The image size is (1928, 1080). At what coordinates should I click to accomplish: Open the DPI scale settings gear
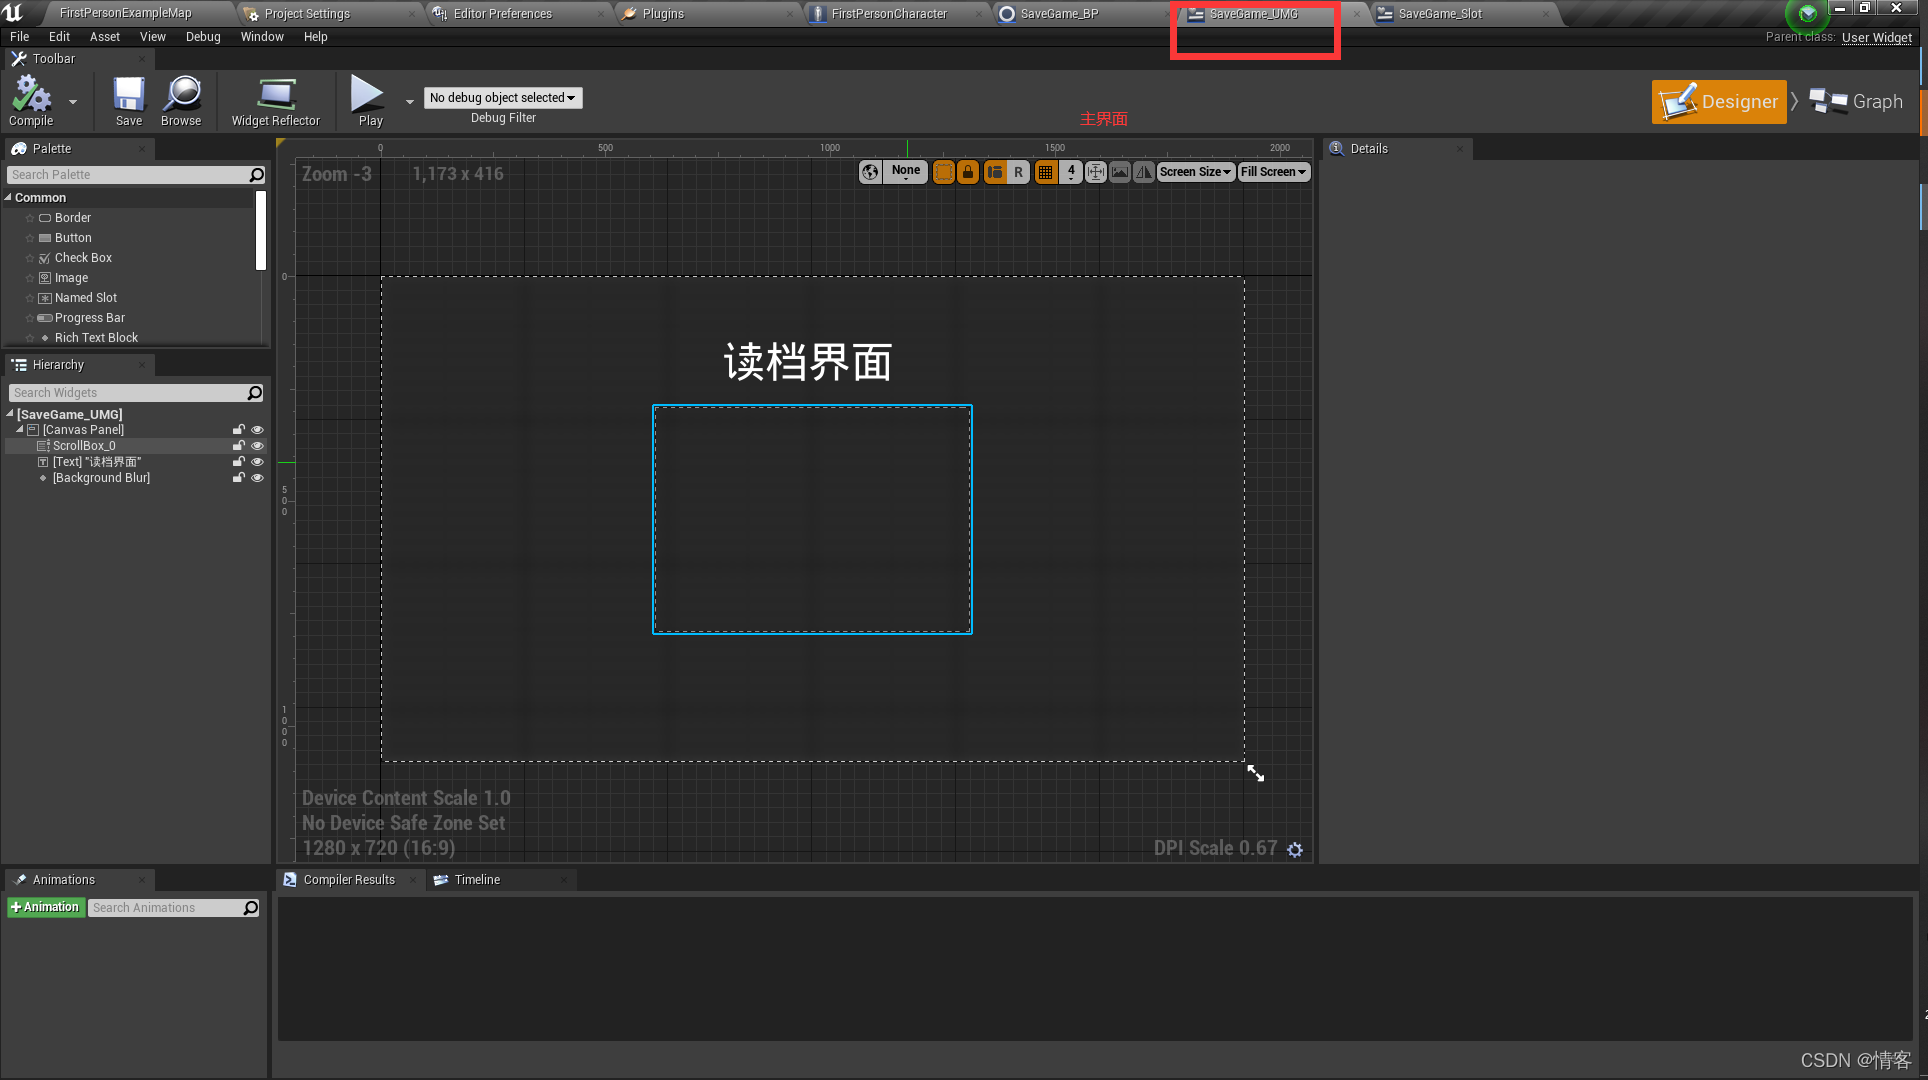coord(1295,850)
